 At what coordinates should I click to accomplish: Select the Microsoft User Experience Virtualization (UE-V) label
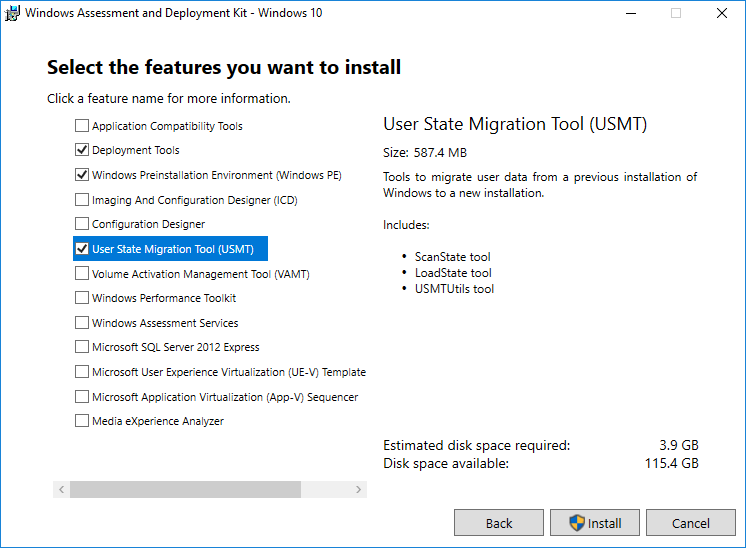[x=228, y=372]
